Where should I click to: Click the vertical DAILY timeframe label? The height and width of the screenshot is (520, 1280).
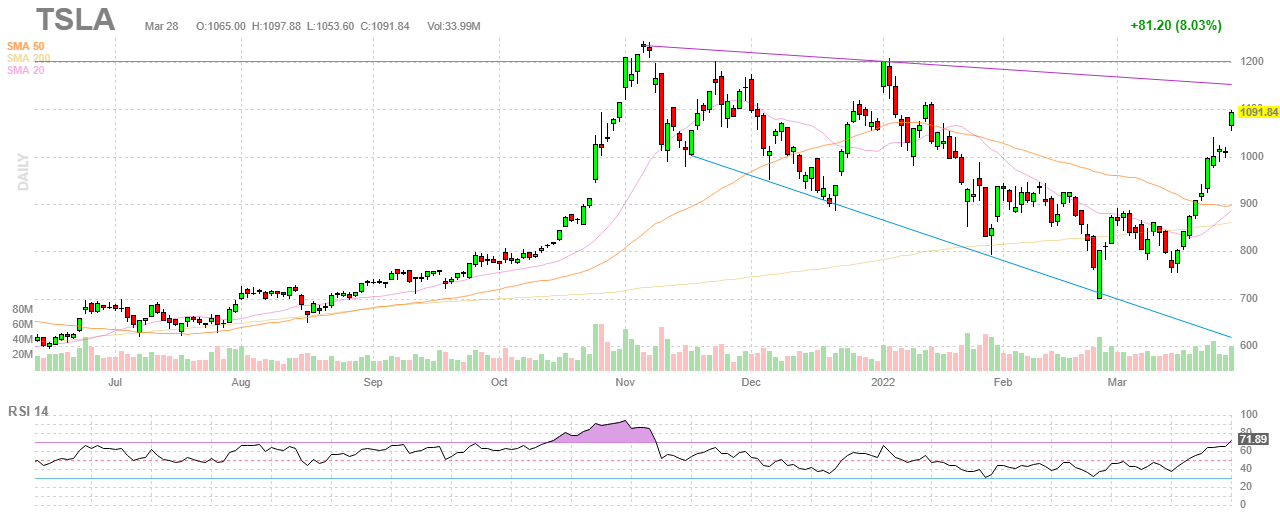pos(21,172)
